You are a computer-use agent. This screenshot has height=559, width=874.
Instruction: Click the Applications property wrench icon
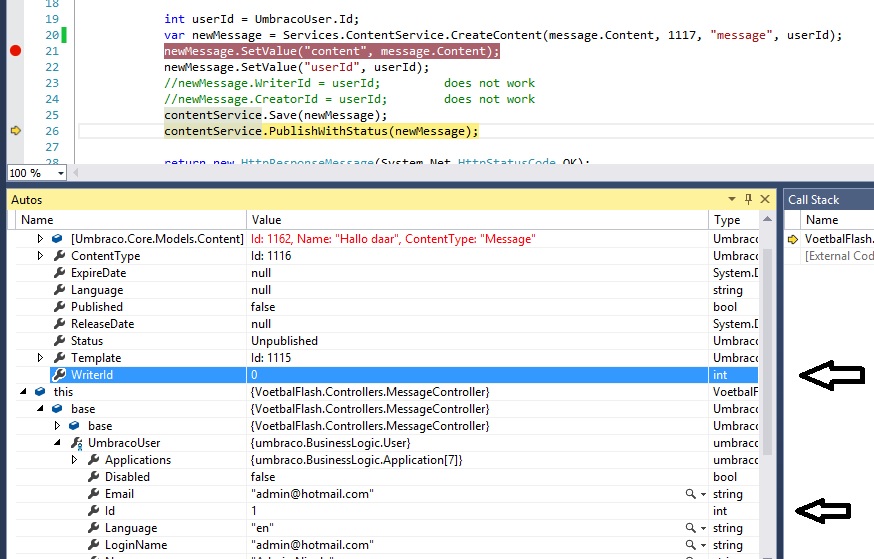coord(94,460)
